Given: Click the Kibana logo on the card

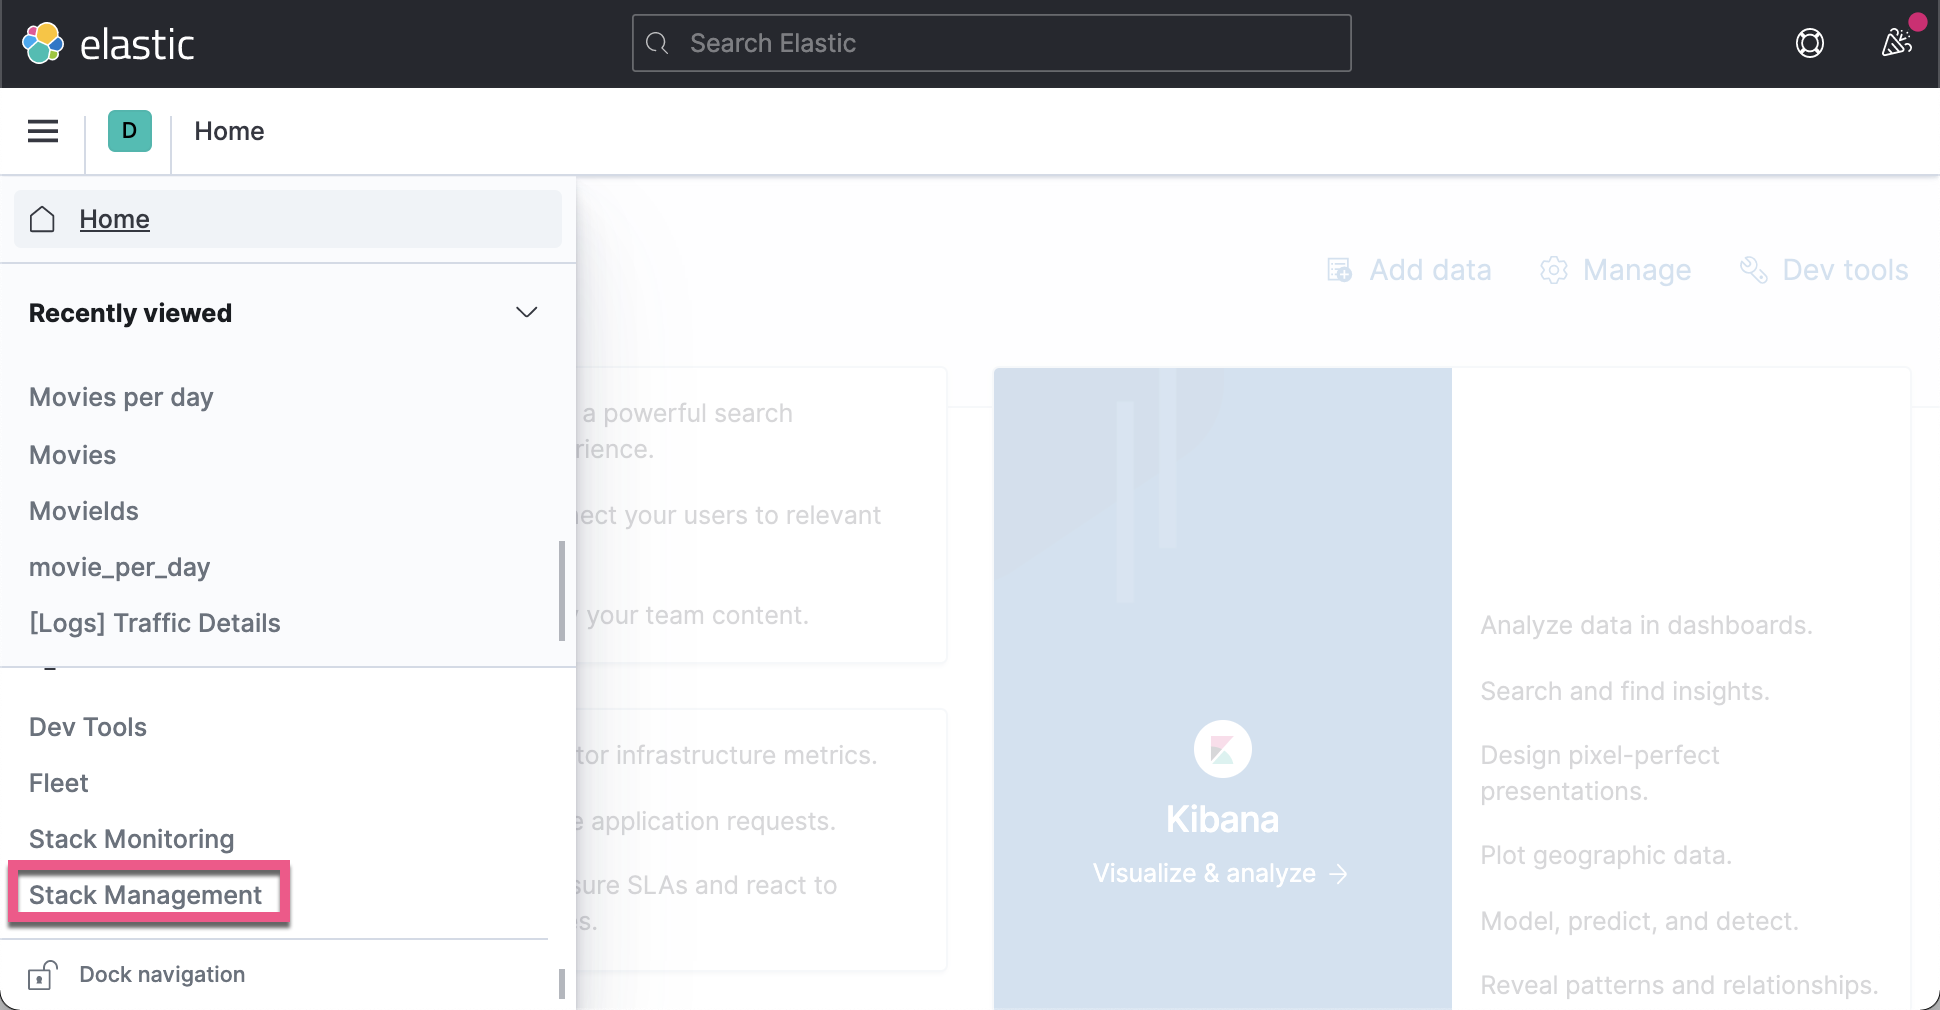Looking at the screenshot, I should pyautogui.click(x=1221, y=748).
